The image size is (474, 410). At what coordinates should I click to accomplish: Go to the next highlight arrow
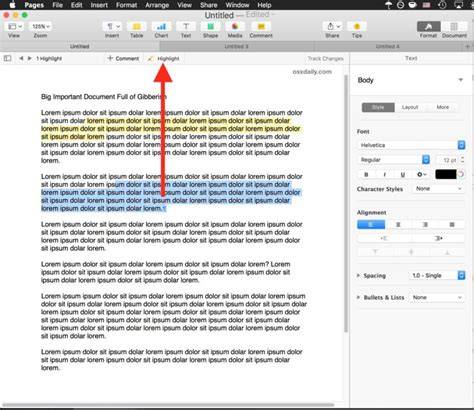click(30, 58)
